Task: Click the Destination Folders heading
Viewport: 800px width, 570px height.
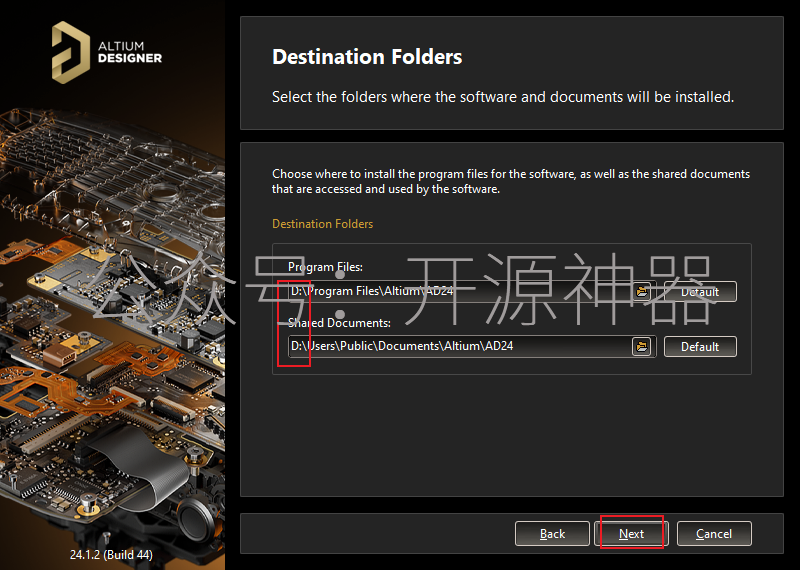Action: 367,57
